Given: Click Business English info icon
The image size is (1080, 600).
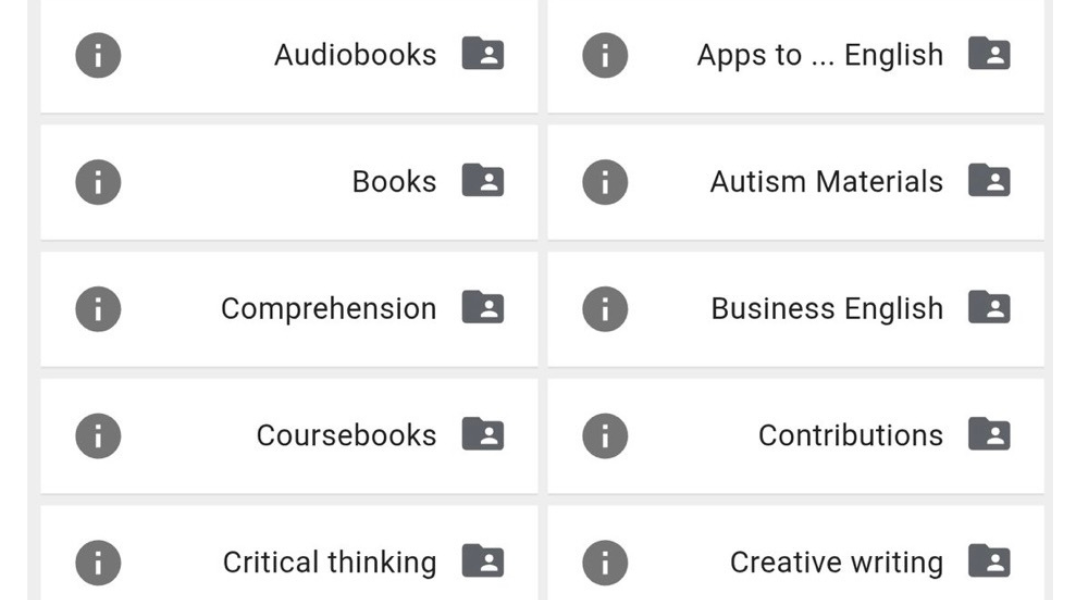Looking at the screenshot, I should 605,309.
